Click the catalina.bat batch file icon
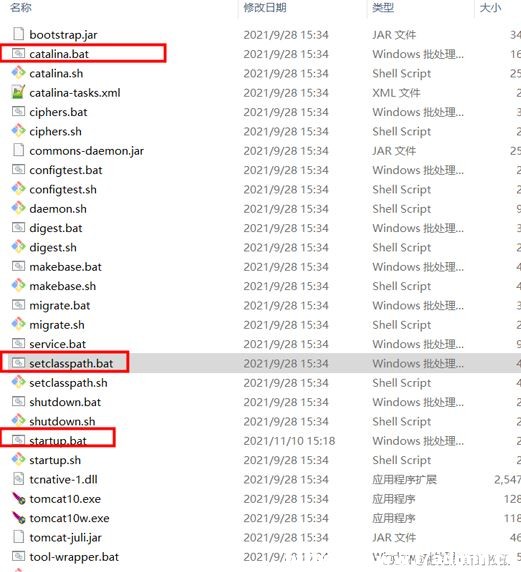The height and width of the screenshot is (572, 521). [x=18, y=53]
